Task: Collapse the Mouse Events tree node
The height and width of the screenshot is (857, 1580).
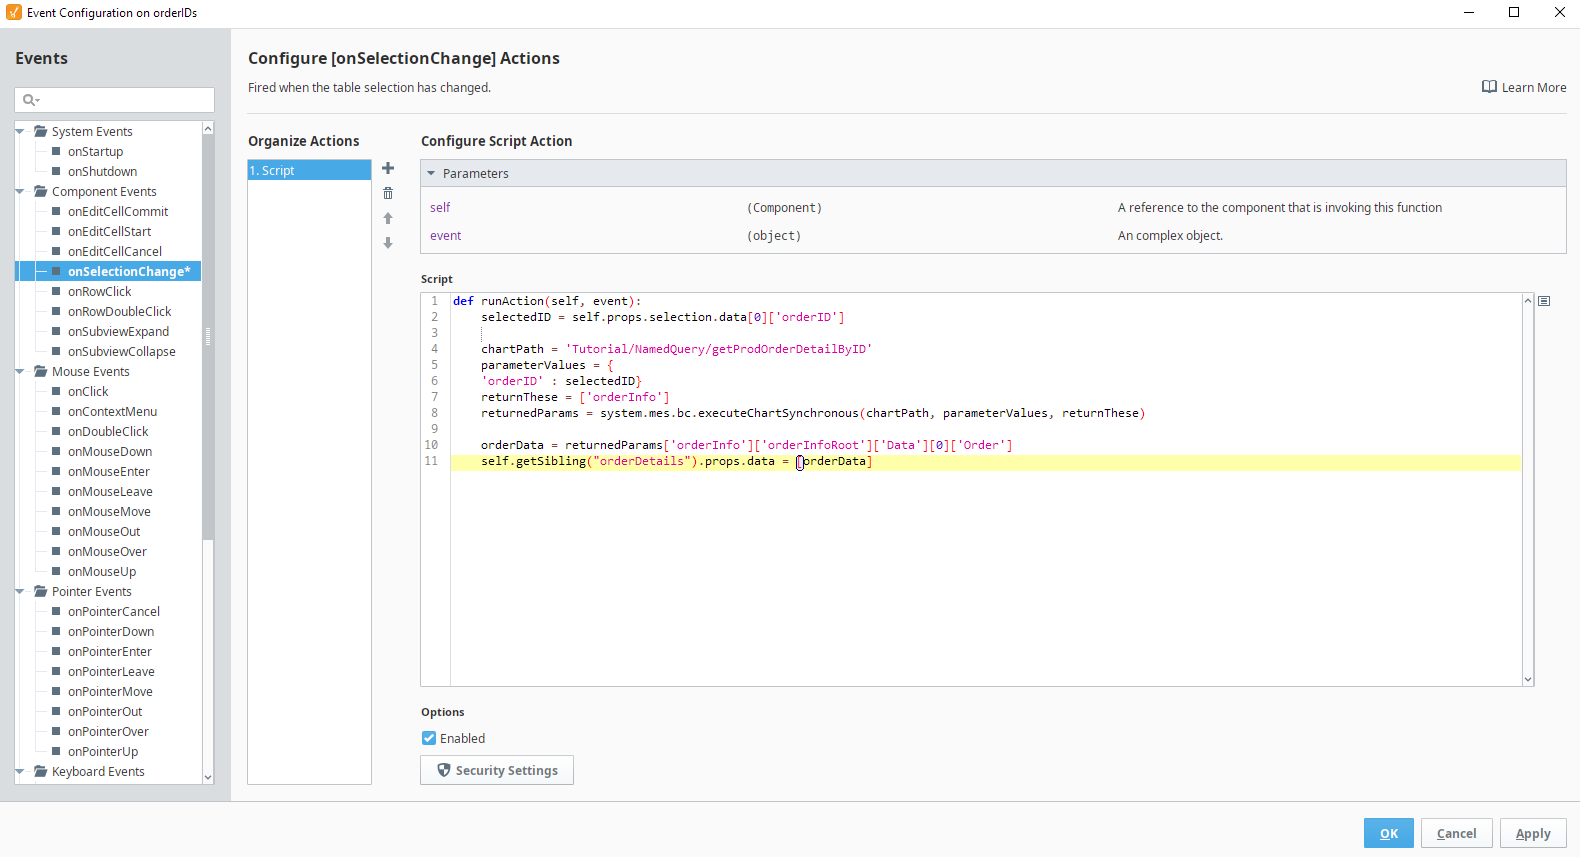Action: 20,372
